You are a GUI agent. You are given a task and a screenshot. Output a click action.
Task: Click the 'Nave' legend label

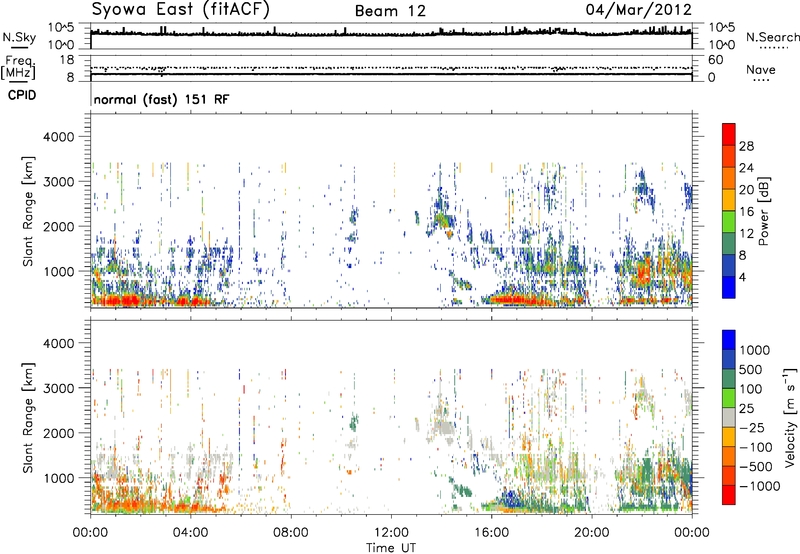[761, 69]
